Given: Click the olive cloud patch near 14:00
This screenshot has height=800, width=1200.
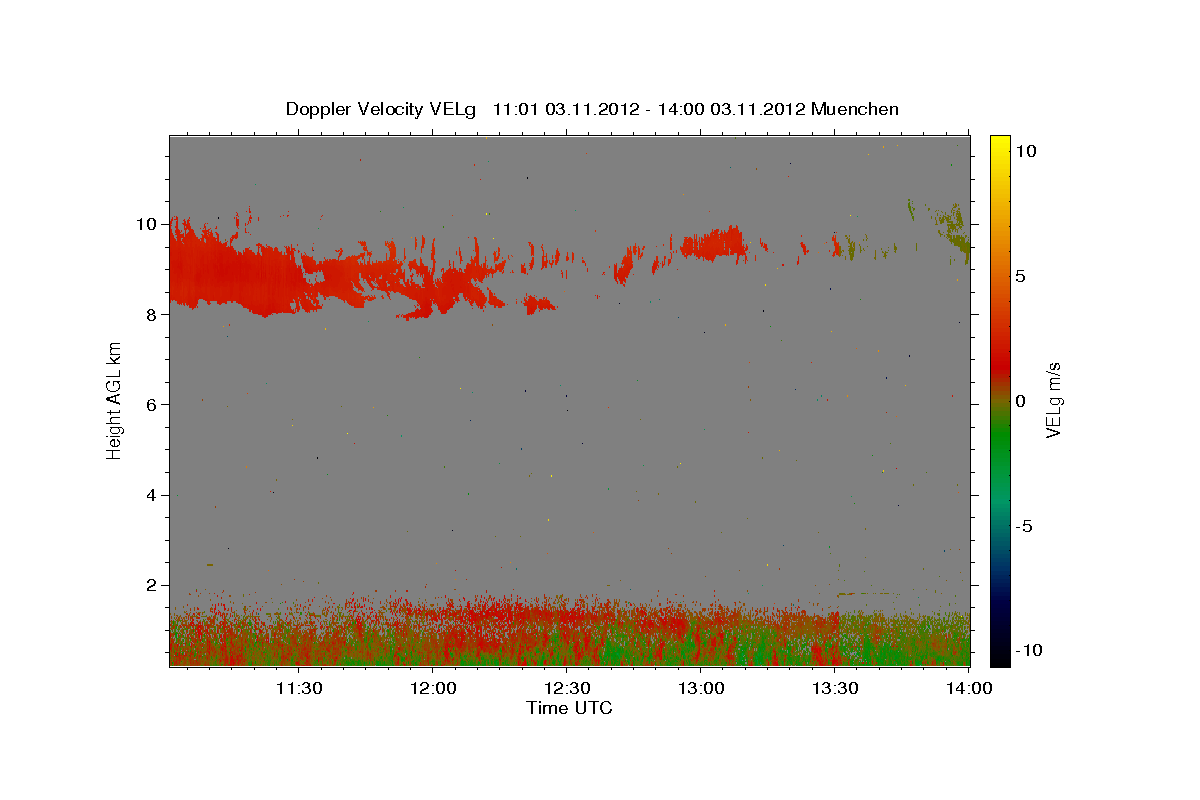Looking at the screenshot, I should [x=953, y=230].
